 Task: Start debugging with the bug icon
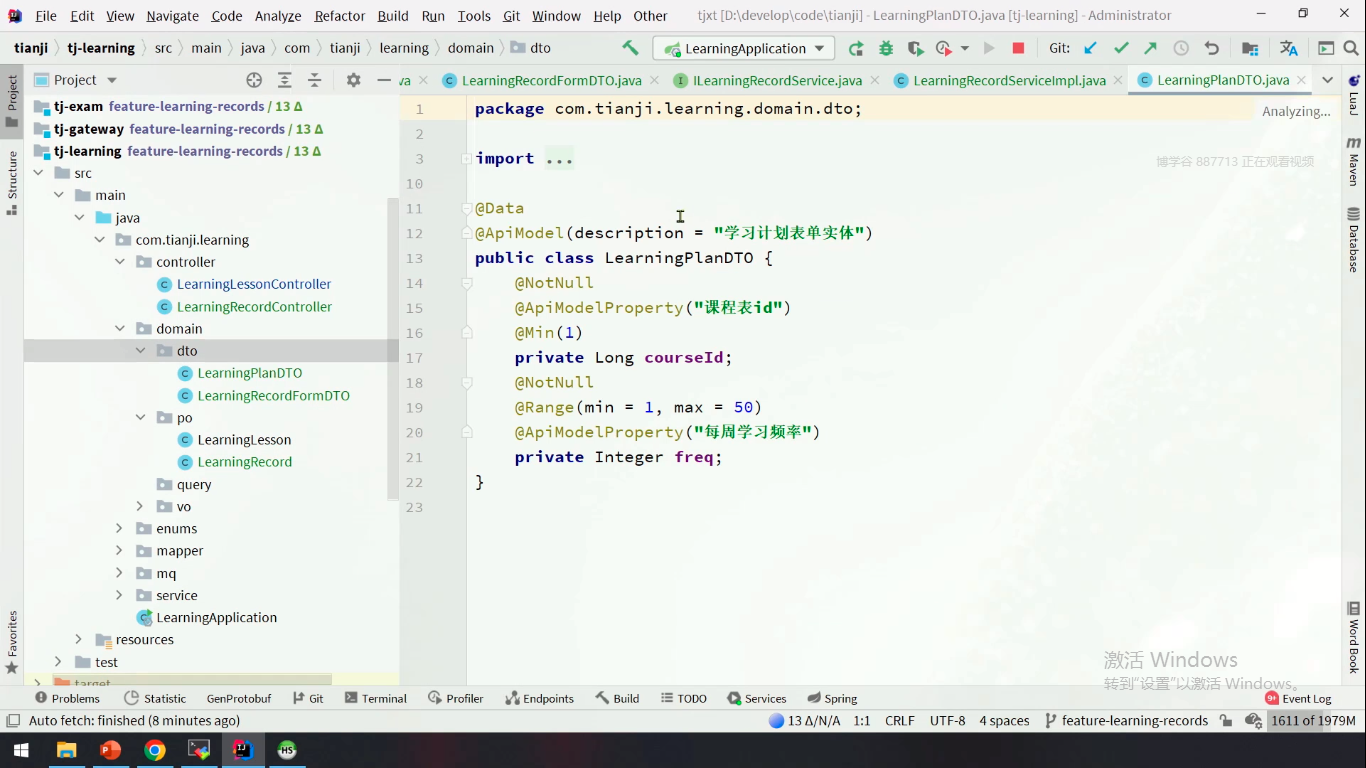[886, 48]
